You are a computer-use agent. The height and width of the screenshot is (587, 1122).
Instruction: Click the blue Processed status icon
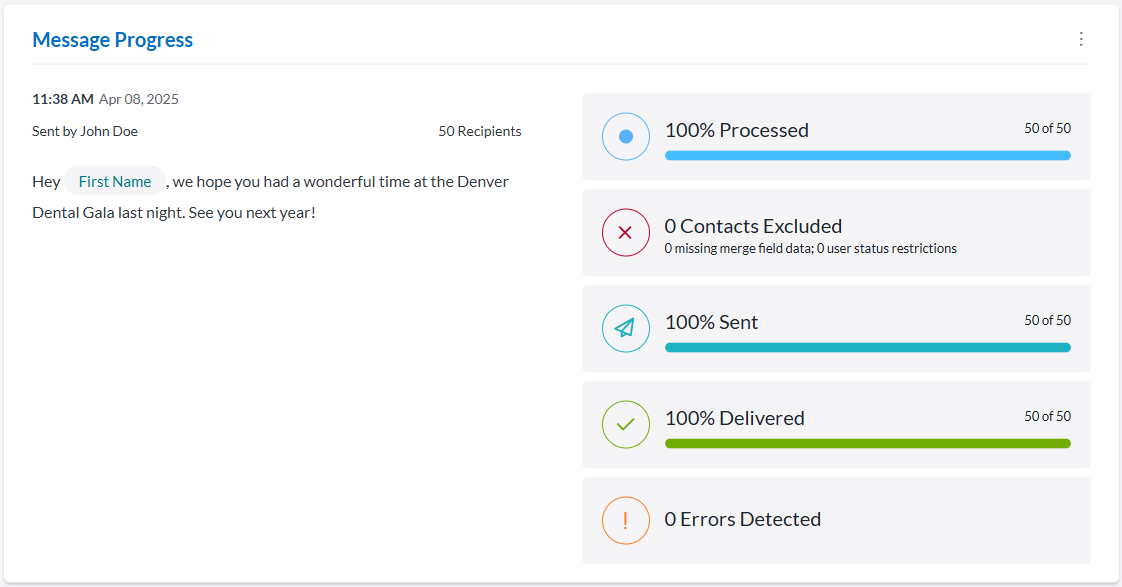coord(626,137)
